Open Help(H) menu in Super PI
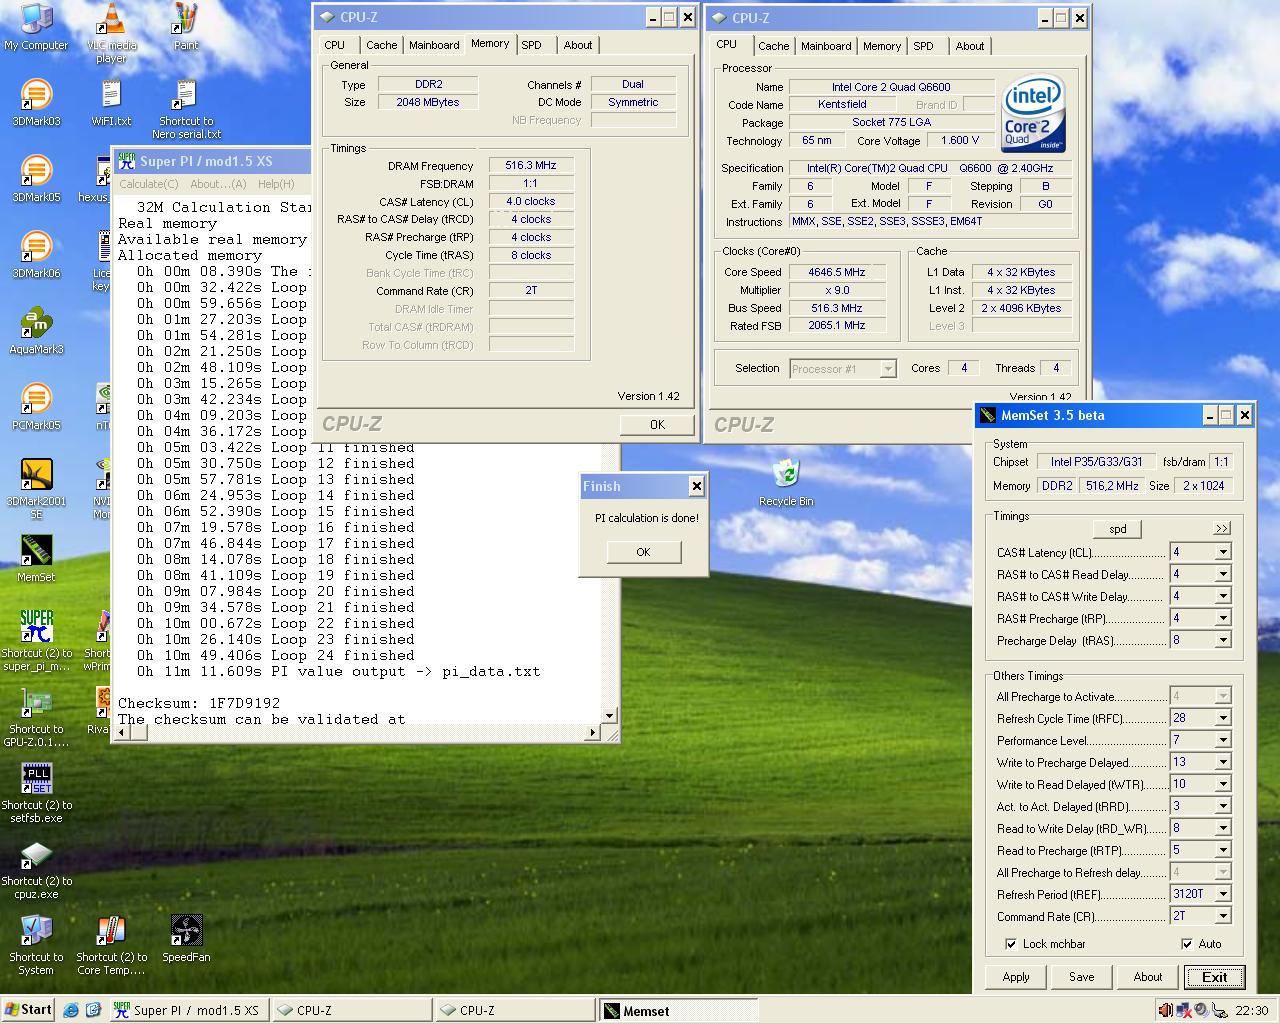This screenshot has width=1280, height=1024. click(276, 184)
